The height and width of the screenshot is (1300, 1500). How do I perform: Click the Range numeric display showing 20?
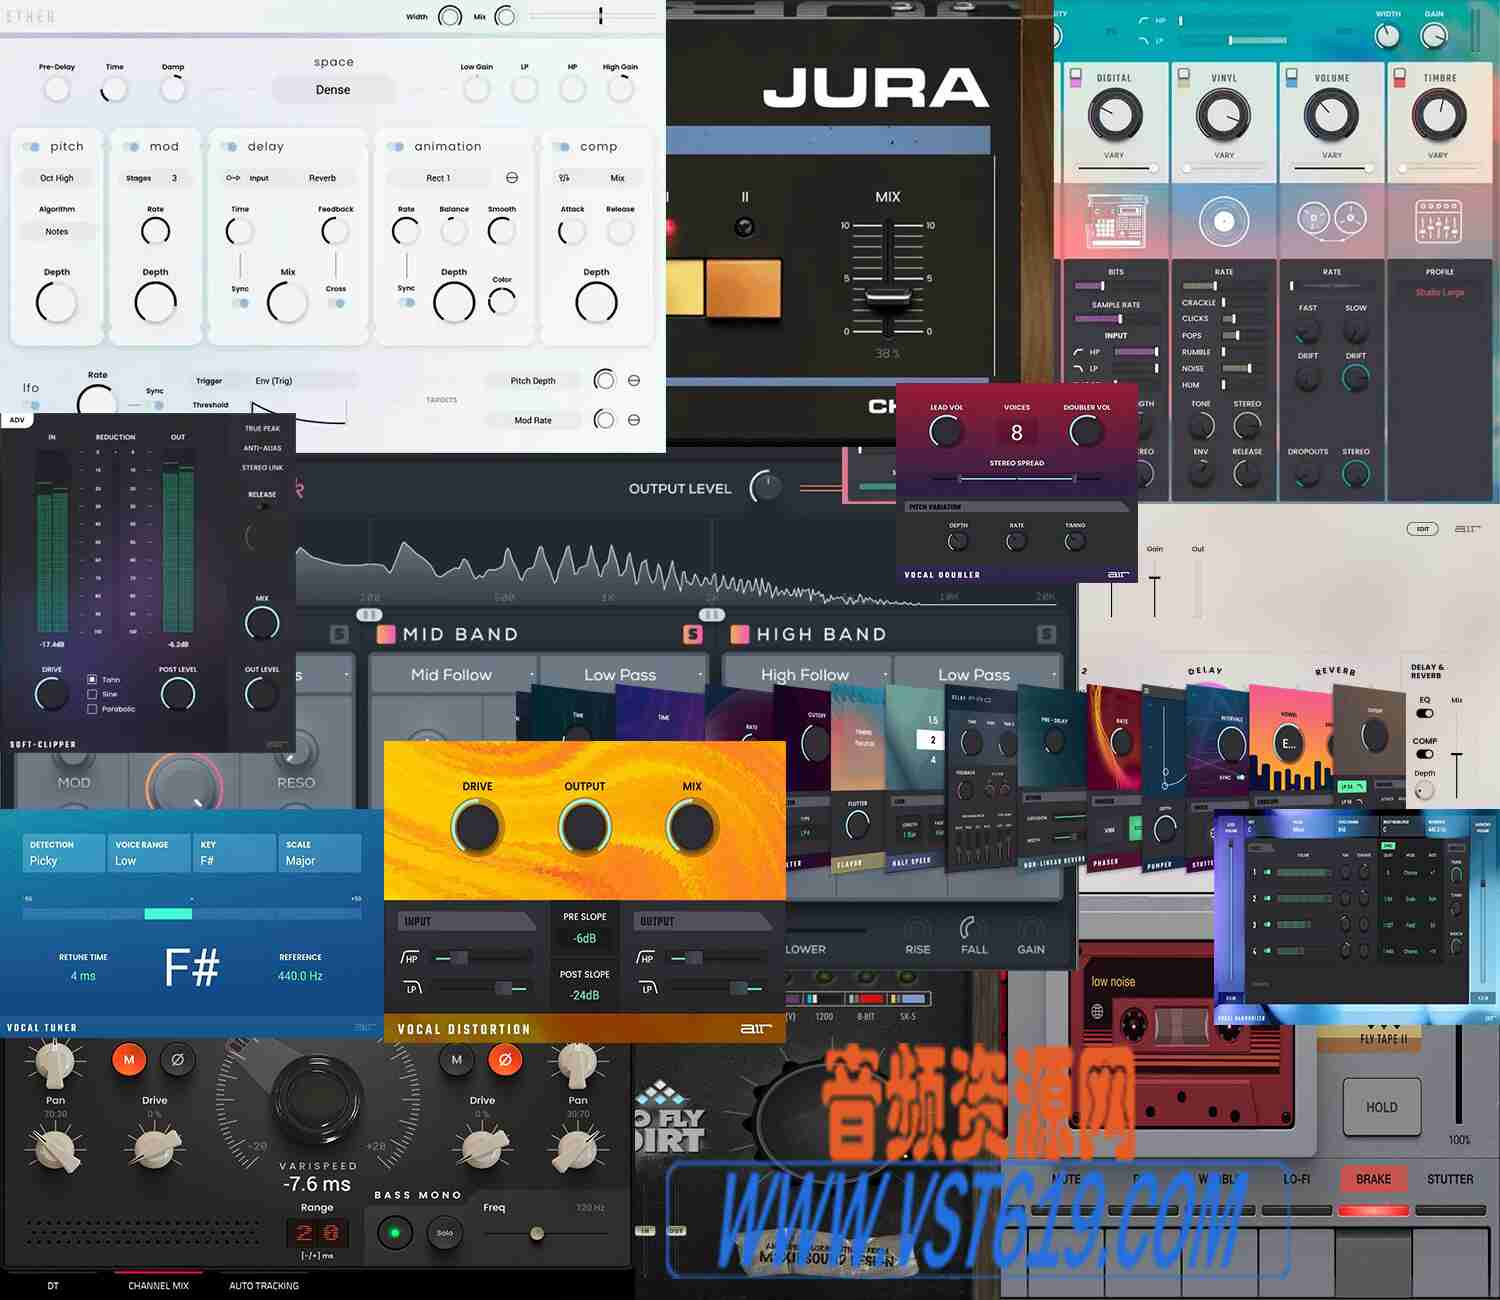[317, 1233]
